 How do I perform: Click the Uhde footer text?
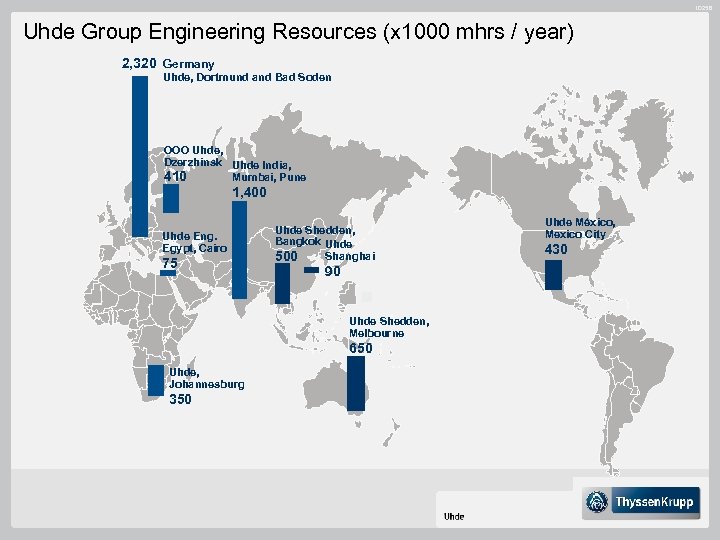(x=453, y=516)
